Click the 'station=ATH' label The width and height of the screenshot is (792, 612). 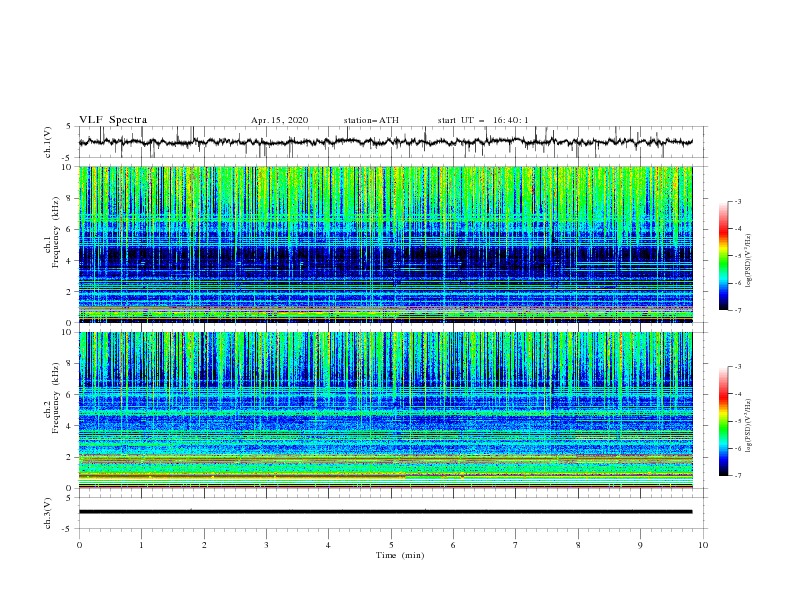371,120
